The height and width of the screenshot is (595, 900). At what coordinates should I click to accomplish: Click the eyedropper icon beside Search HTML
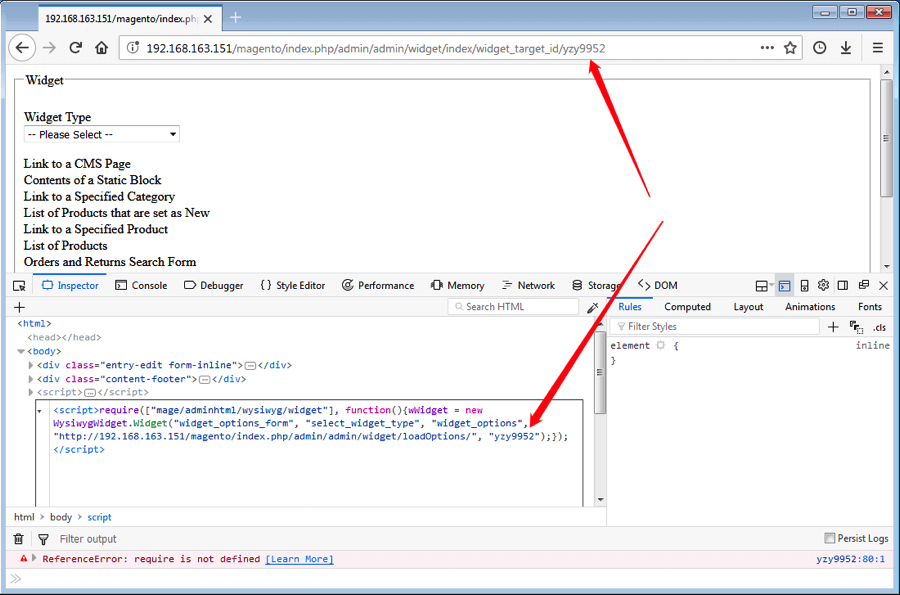coord(592,307)
